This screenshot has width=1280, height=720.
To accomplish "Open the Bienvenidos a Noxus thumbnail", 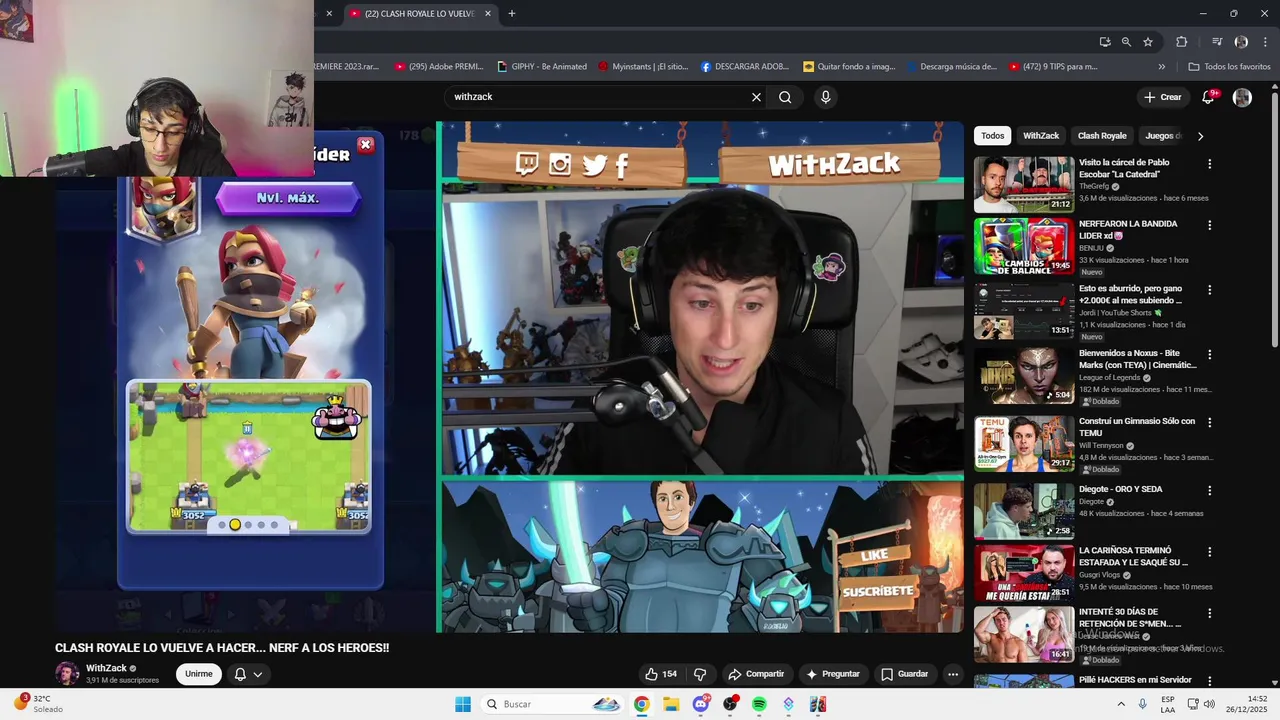I will pyautogui.click(x=1024, y=375).
